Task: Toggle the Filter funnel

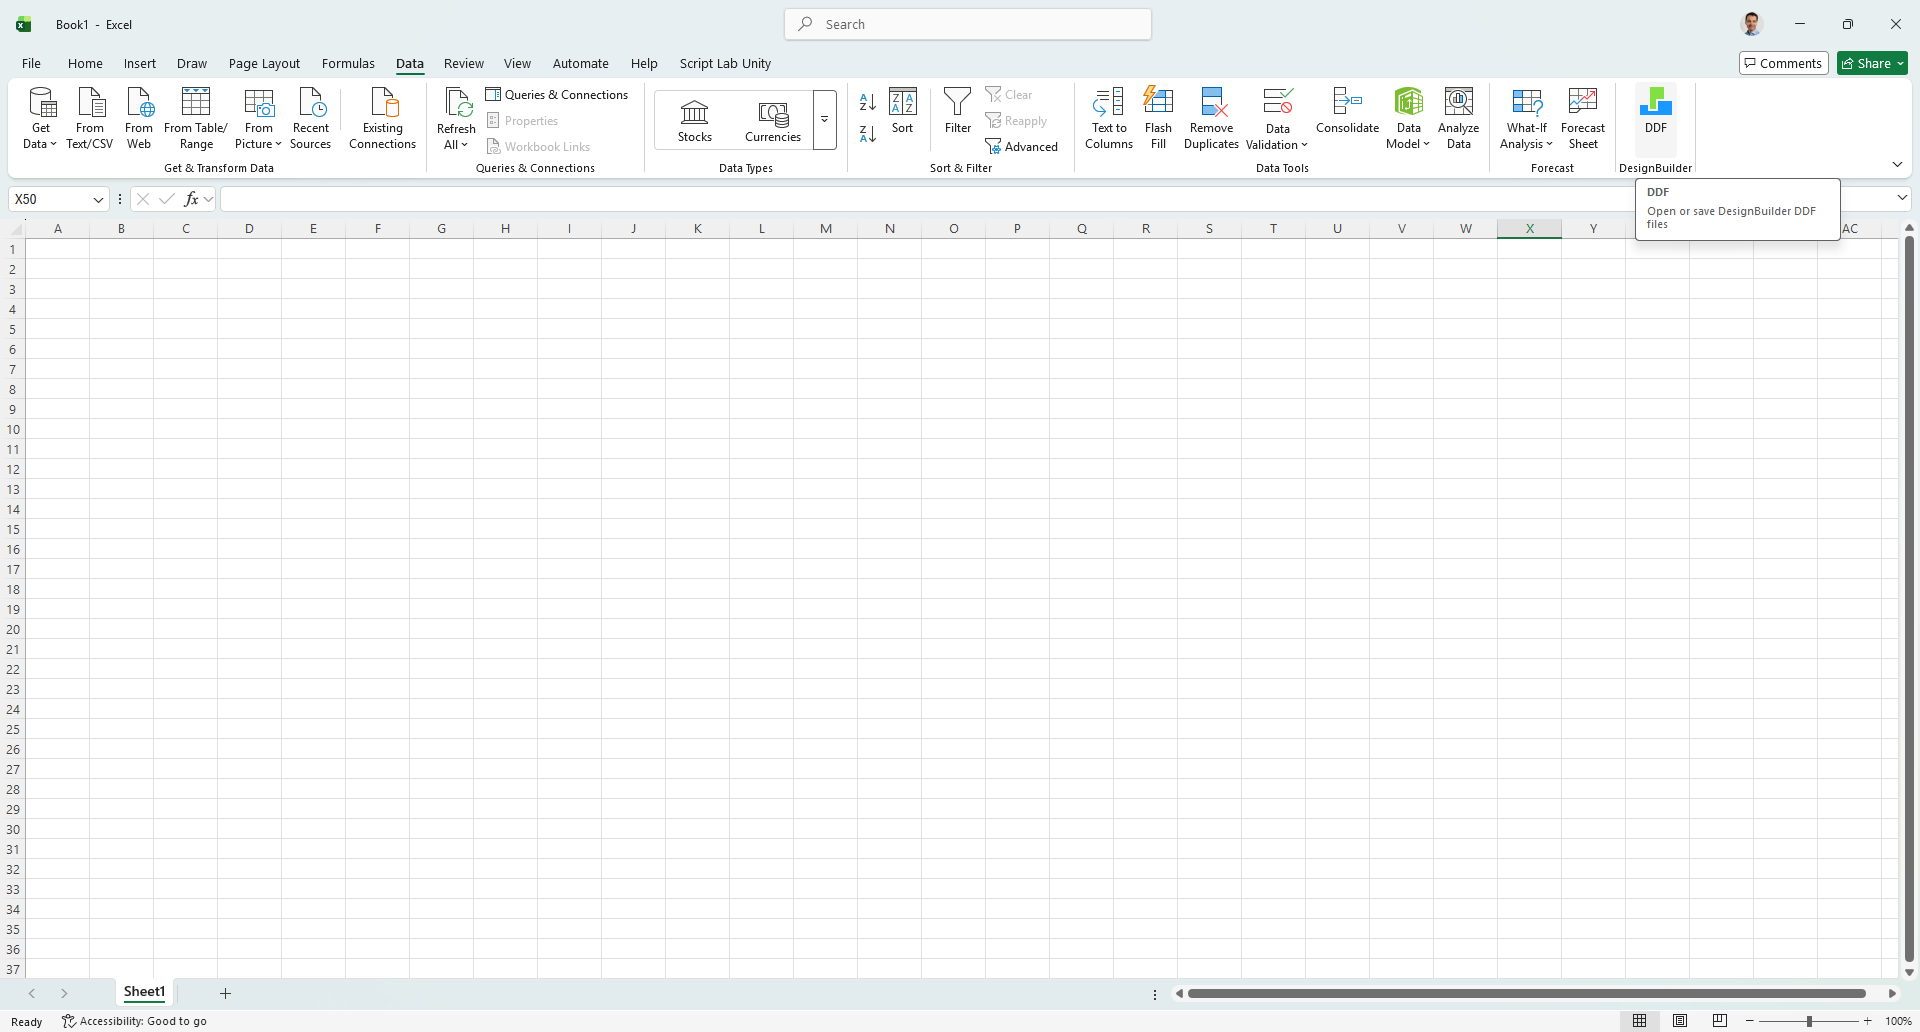Action: coord(958,110)
